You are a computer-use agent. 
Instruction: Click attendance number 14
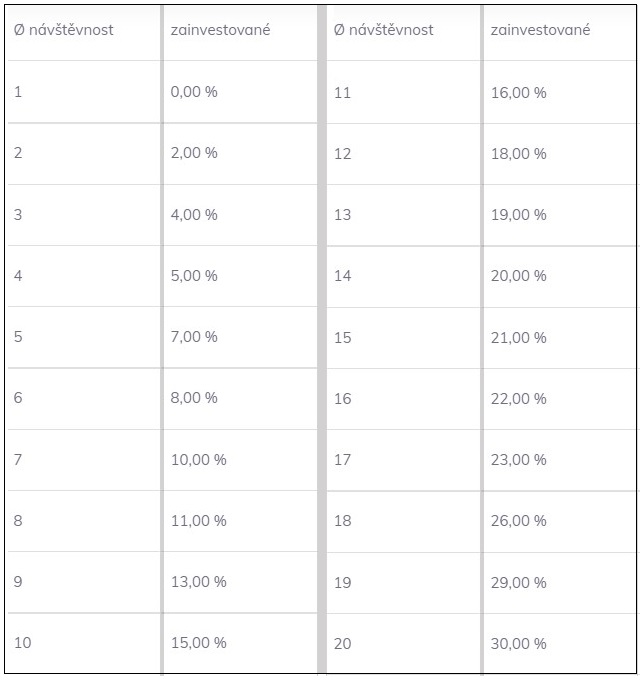tap(342, 276)
